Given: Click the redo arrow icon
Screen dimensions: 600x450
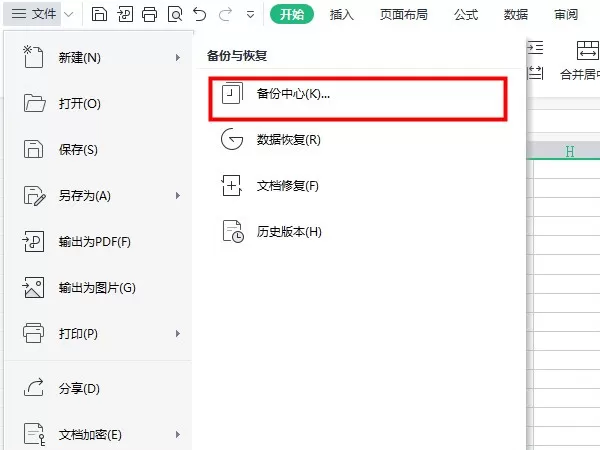Looking at the screenshot, I should (x=225, y=15).
